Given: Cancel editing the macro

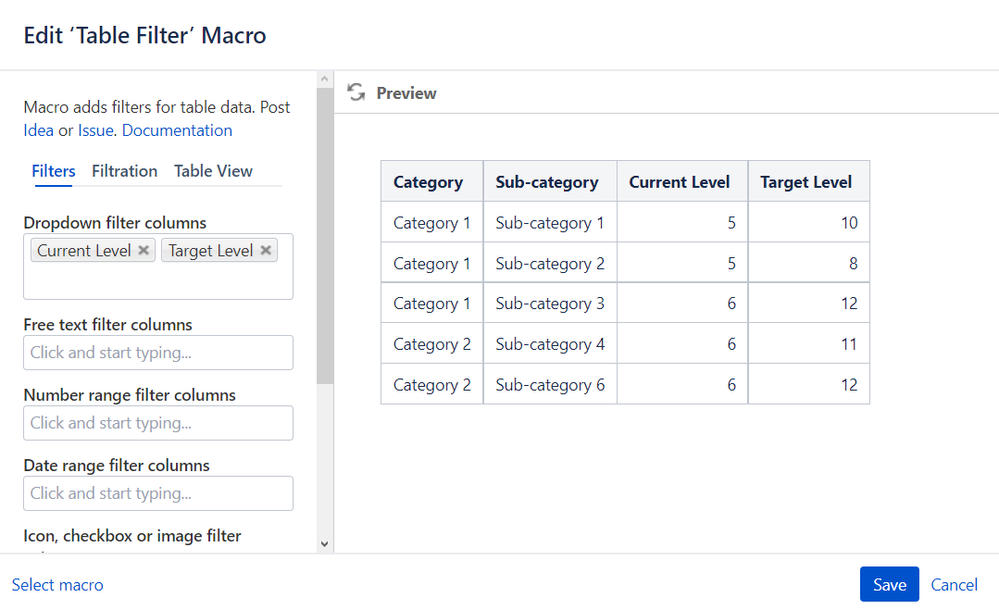Looking at the screenshot, I should tap(954, 585).
